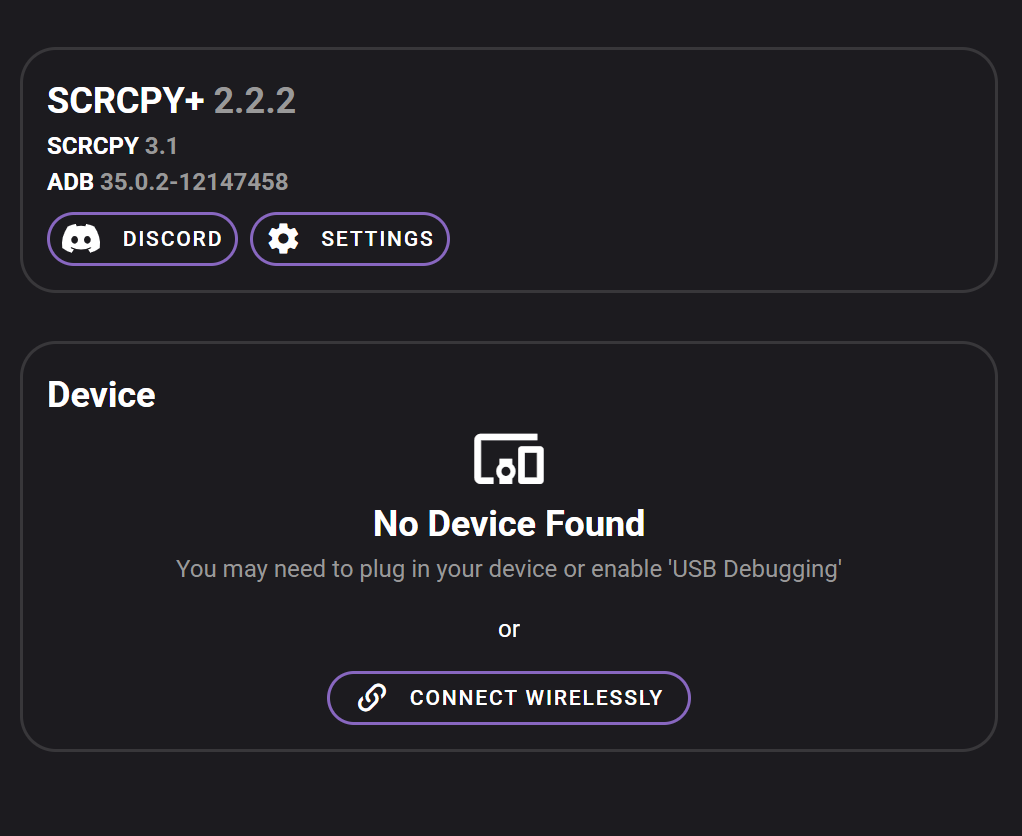This screenshot has width=1022, height=836.
Task: Open the Discord button label
Action: tap(172, 239)
